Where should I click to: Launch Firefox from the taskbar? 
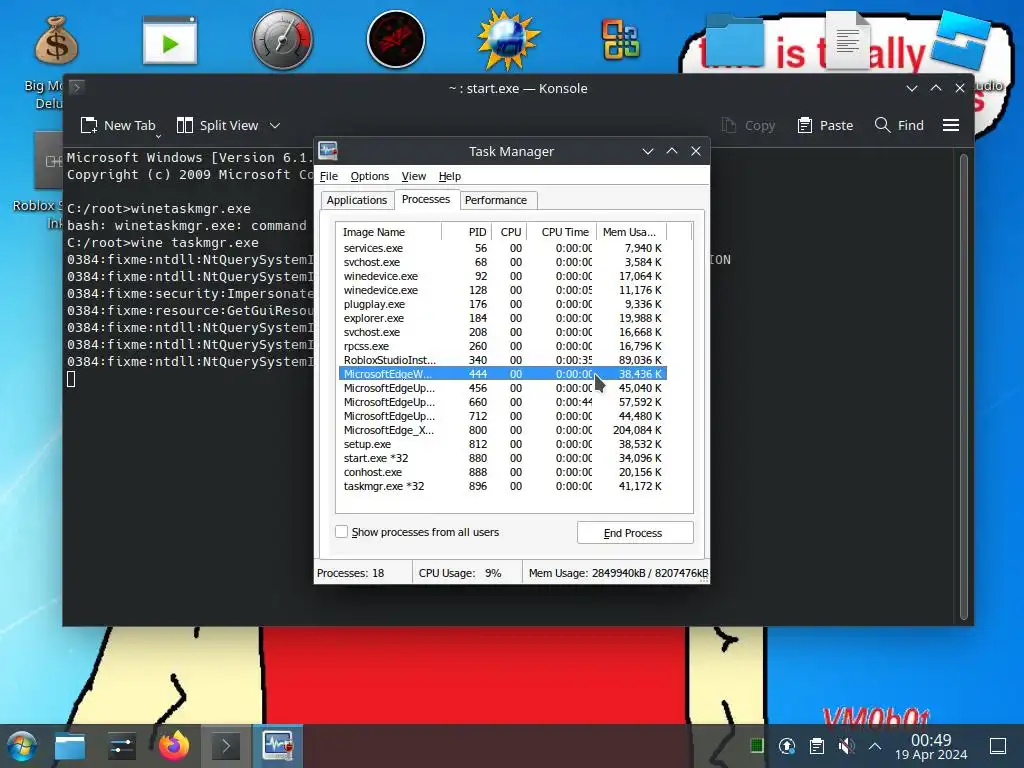[x=174, y=746]
